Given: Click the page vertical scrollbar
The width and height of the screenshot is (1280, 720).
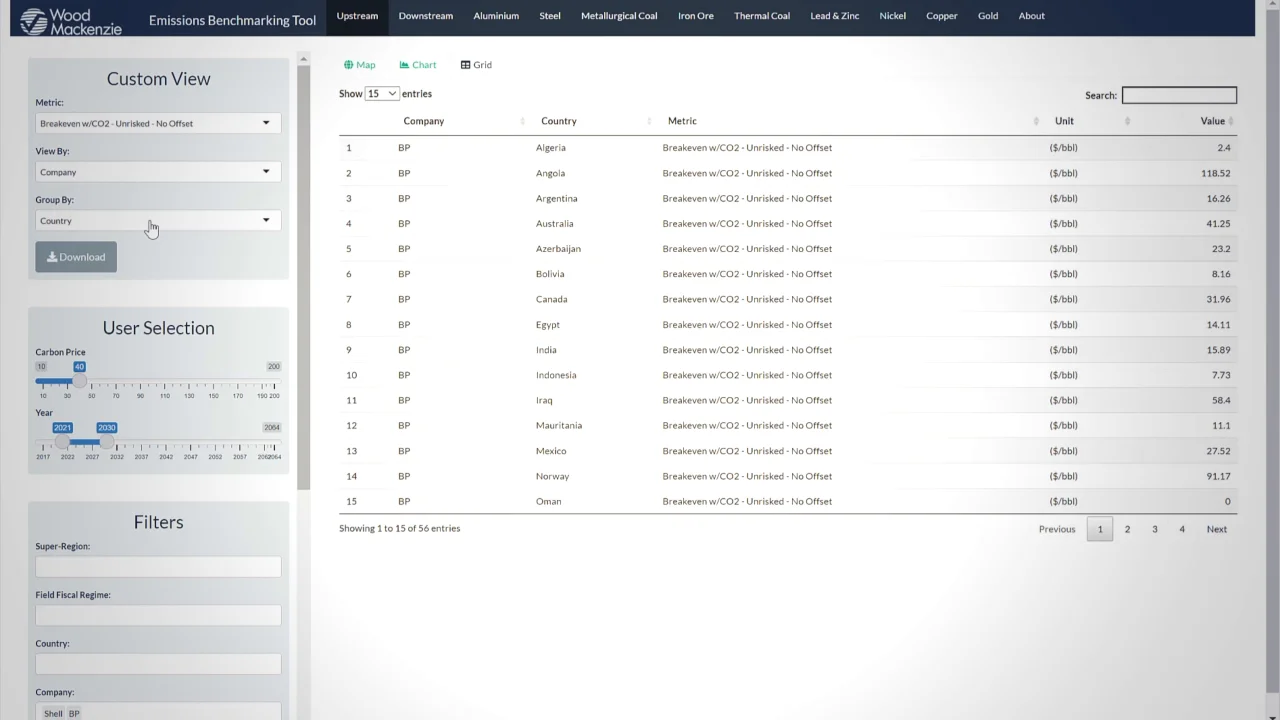Looking at the screenshot, I should [x=1272, y=350].
